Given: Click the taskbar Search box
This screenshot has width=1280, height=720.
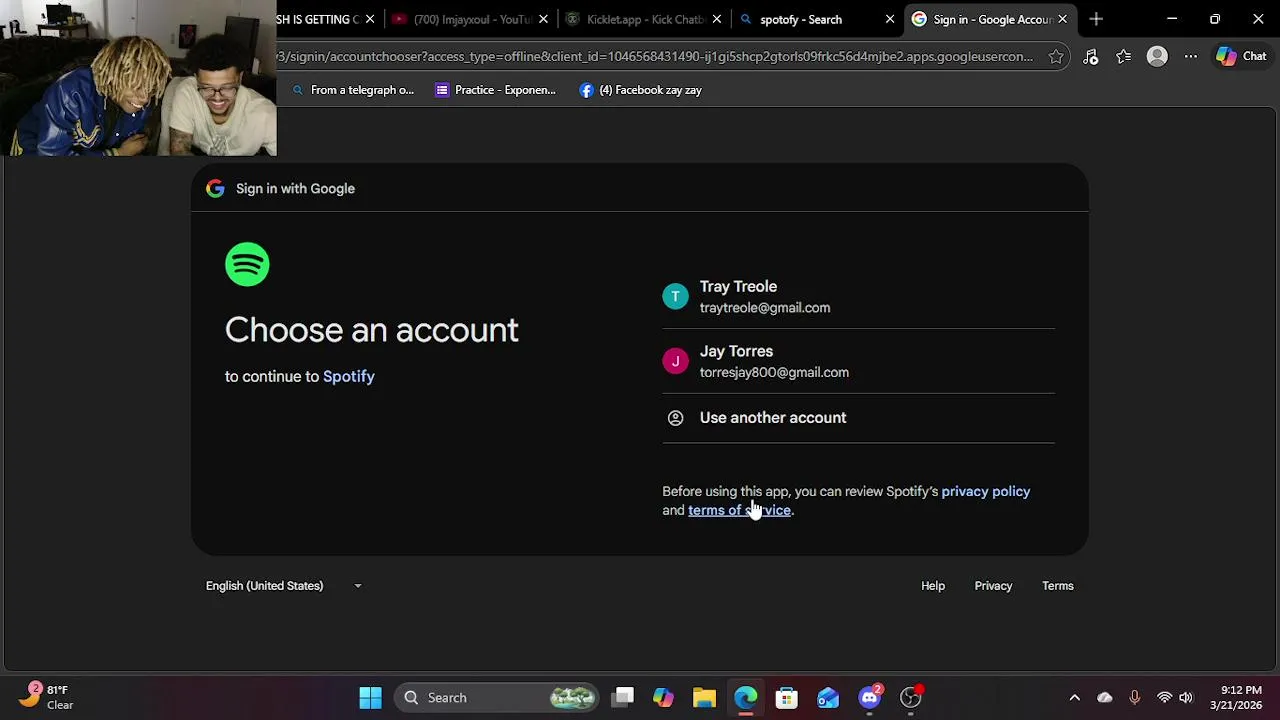Looking at the screenshot, I should pos(497,698).
